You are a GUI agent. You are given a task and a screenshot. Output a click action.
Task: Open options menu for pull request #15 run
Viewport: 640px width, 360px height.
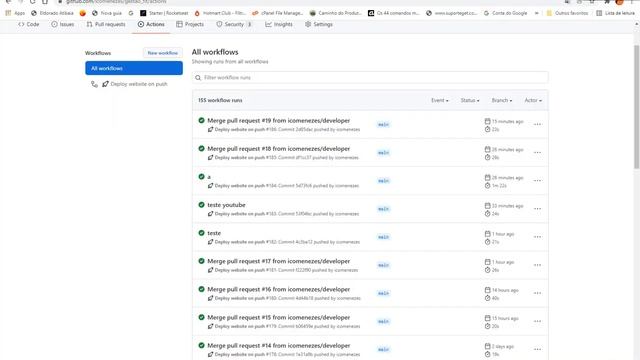coord(538,322)
